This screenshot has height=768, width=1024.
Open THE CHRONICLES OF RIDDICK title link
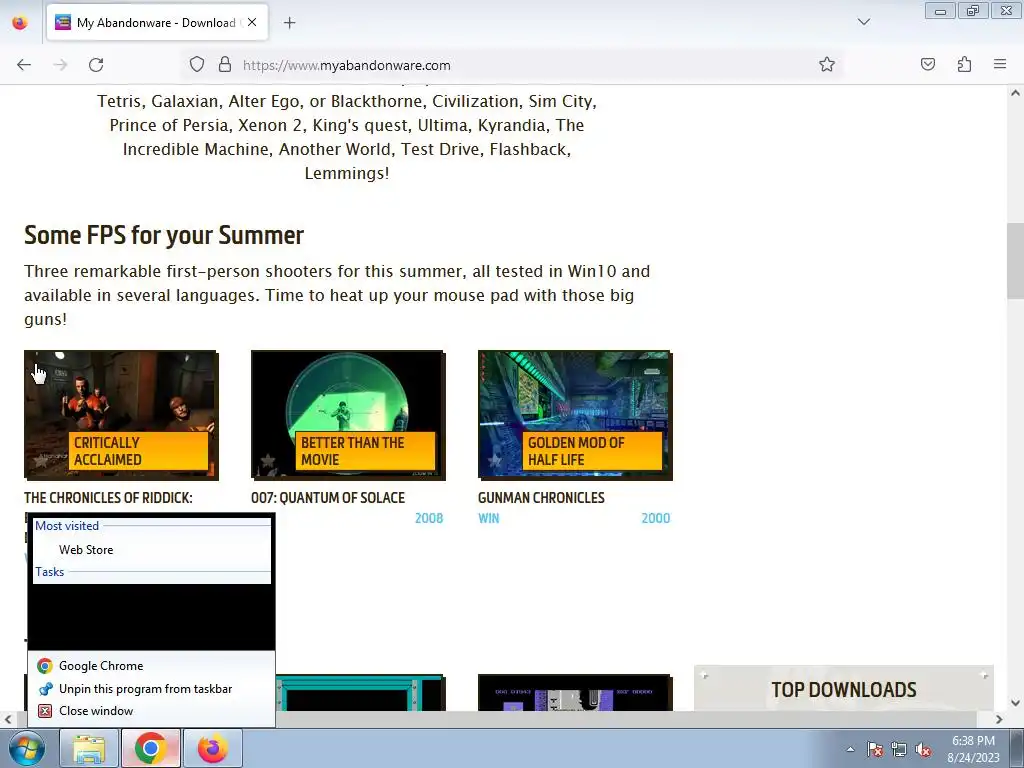(x=108, y=498)
